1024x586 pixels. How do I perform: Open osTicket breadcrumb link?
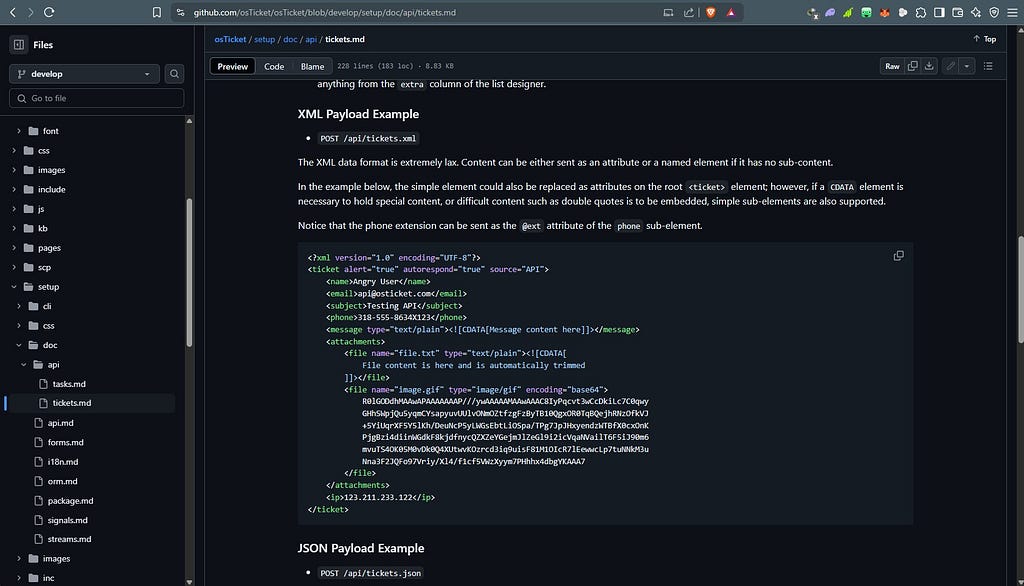coord(230,39)
